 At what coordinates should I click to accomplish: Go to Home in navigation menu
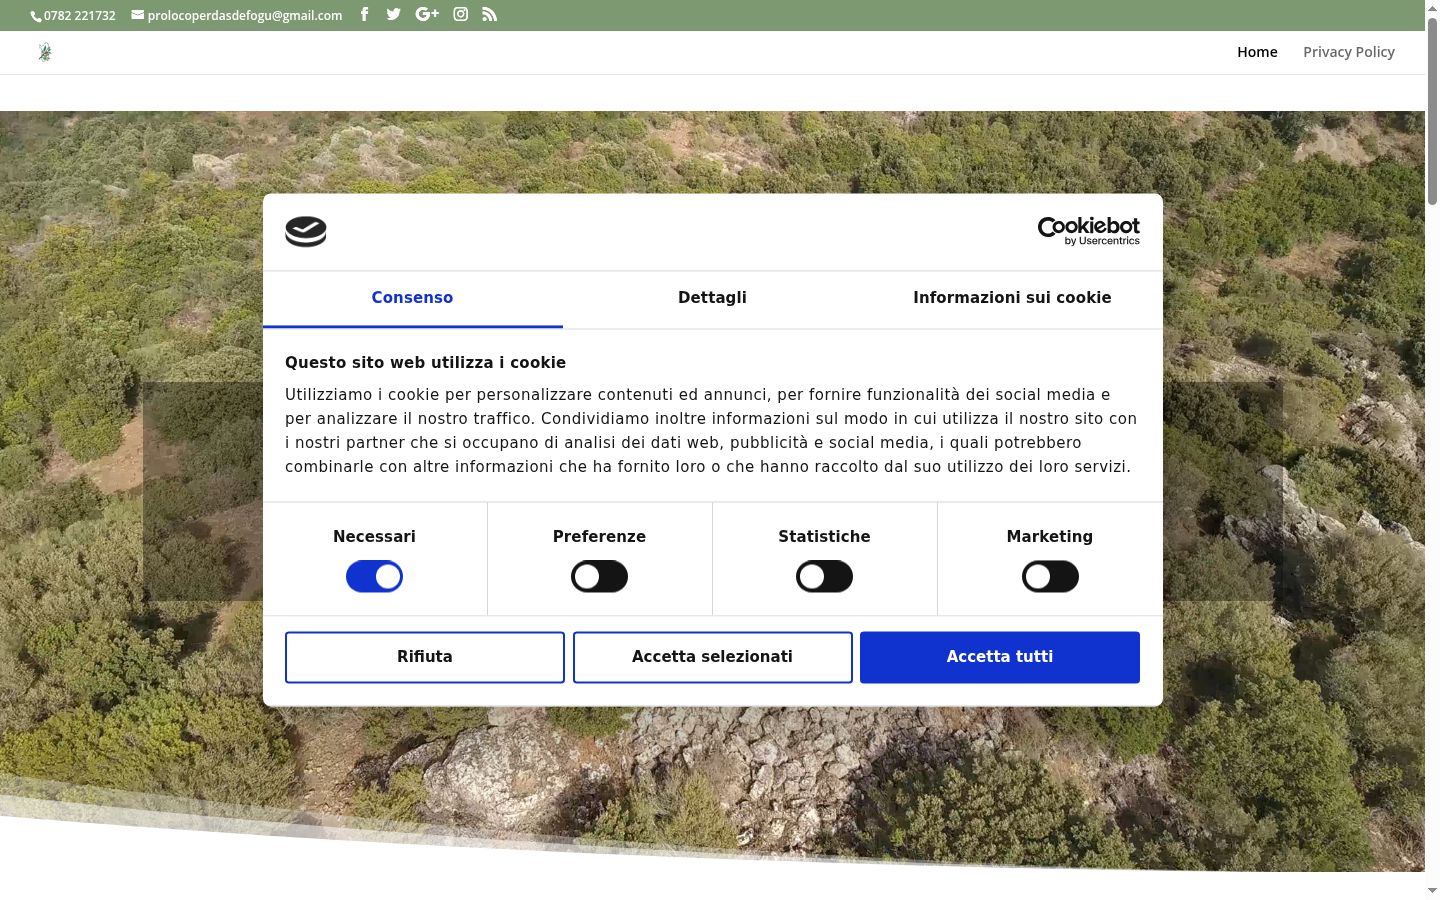point(1257,52)
